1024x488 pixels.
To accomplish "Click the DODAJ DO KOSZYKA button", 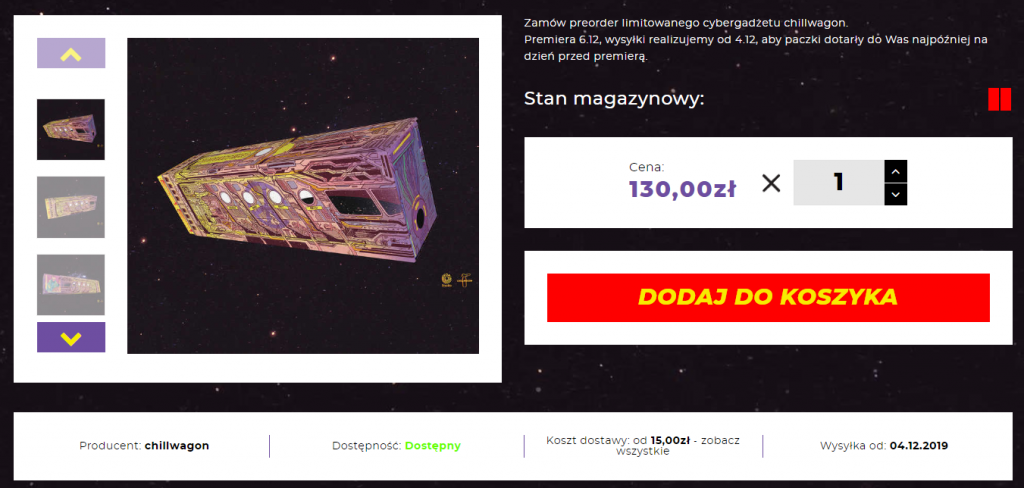I will (768, 298).
